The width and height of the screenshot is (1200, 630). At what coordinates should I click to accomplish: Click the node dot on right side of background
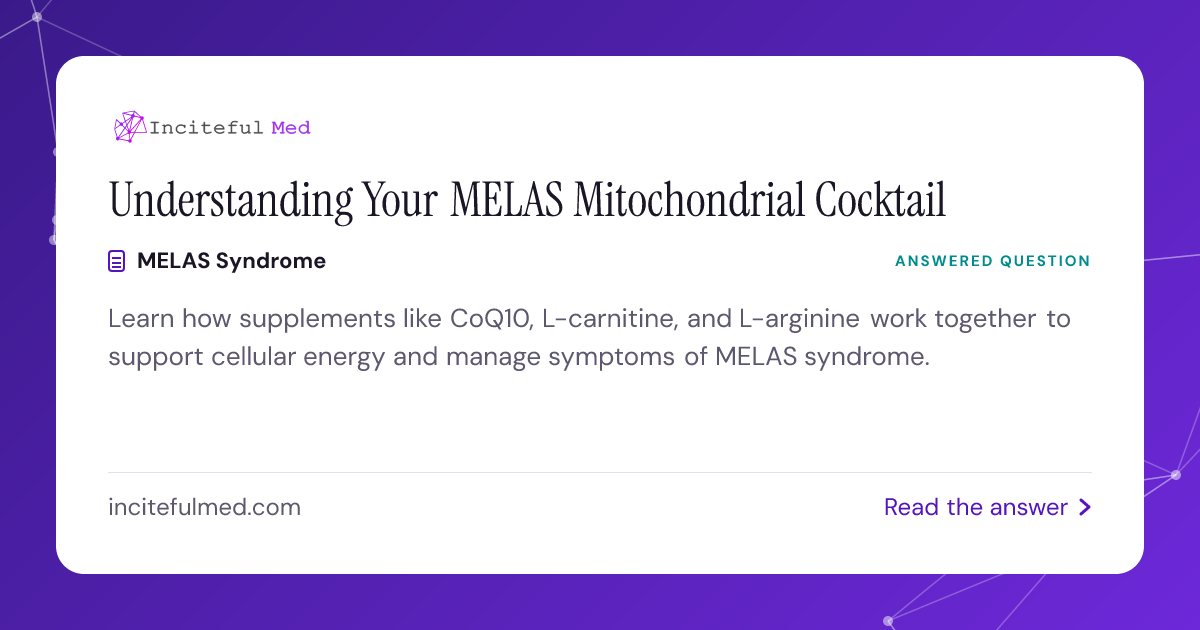pyautogui.click(x=1175, y=475)
